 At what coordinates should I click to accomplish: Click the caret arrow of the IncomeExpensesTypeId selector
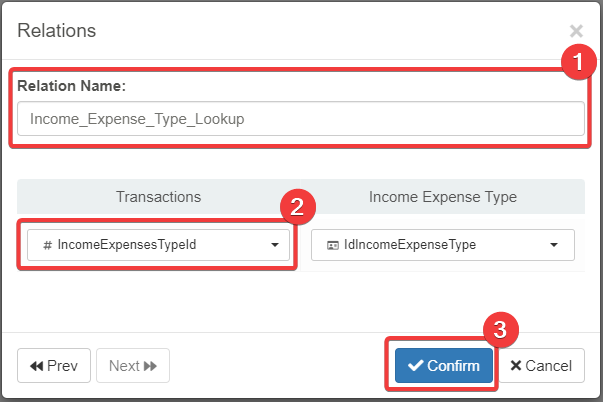pos(275,245)
